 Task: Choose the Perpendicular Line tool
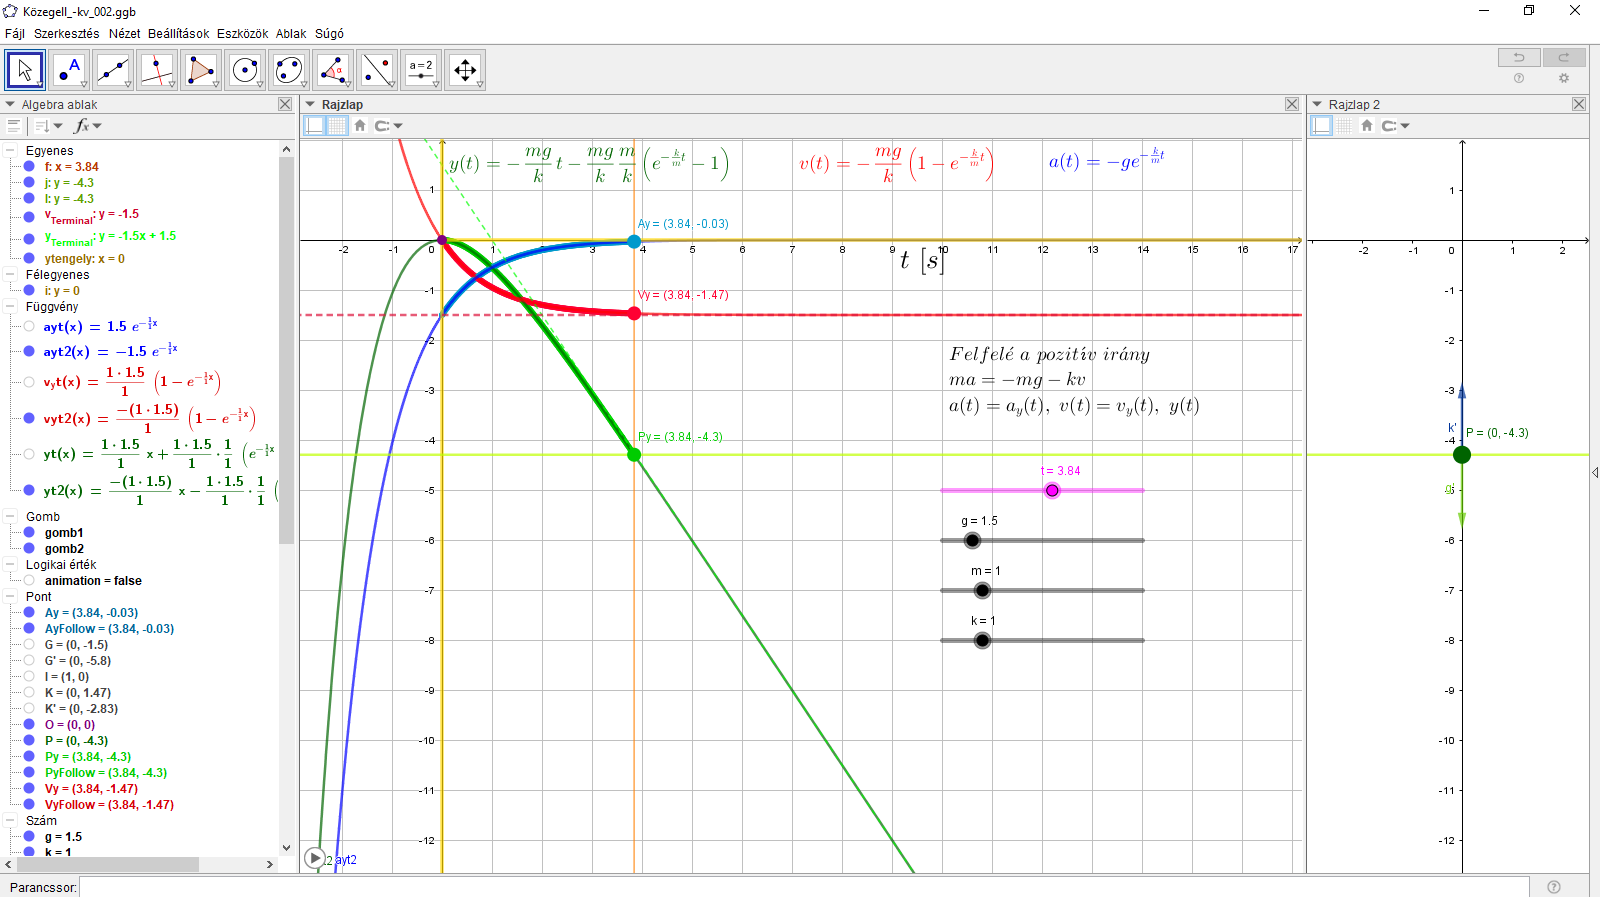pyautogui.click(x=157, y=70)
